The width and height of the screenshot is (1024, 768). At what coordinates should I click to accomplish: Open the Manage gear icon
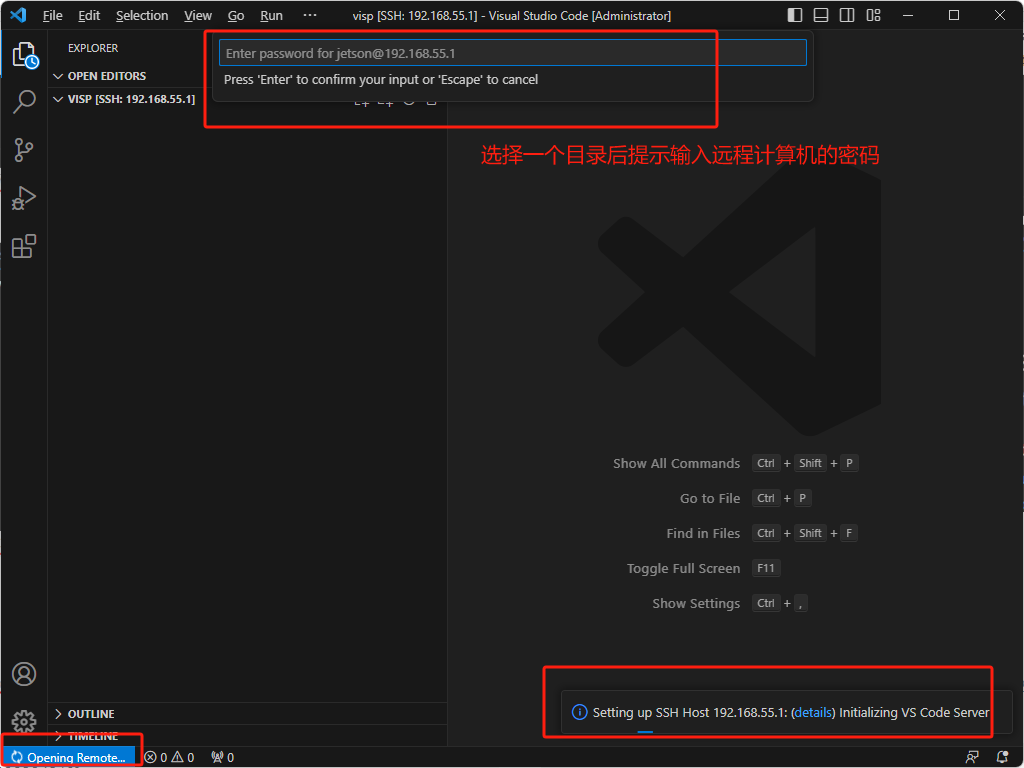coord(24,722)
